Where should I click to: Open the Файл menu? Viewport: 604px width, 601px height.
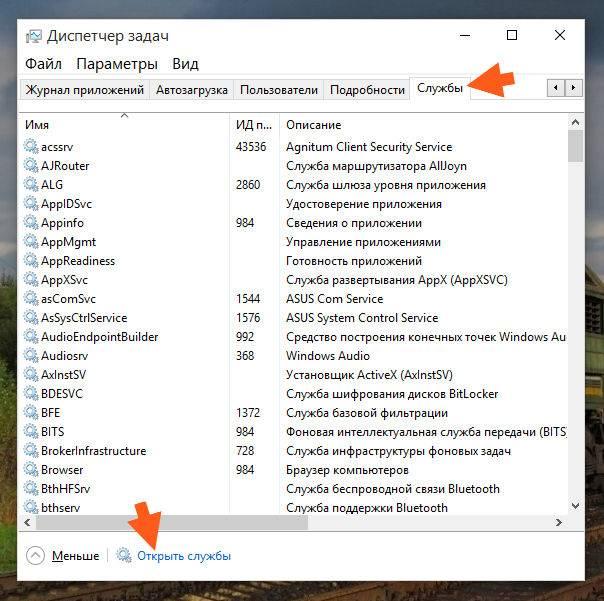(43, 64)
